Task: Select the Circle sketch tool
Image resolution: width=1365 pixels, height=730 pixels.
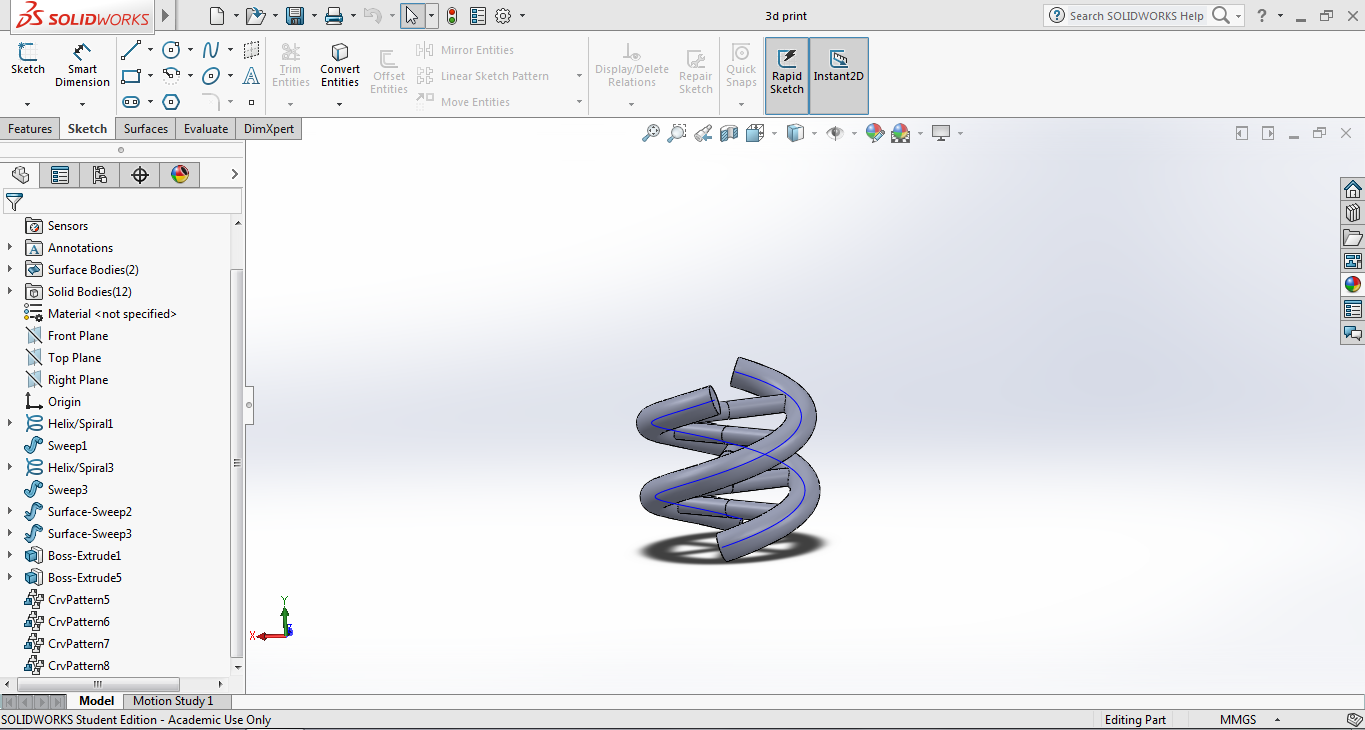Action: click(171, 50)
